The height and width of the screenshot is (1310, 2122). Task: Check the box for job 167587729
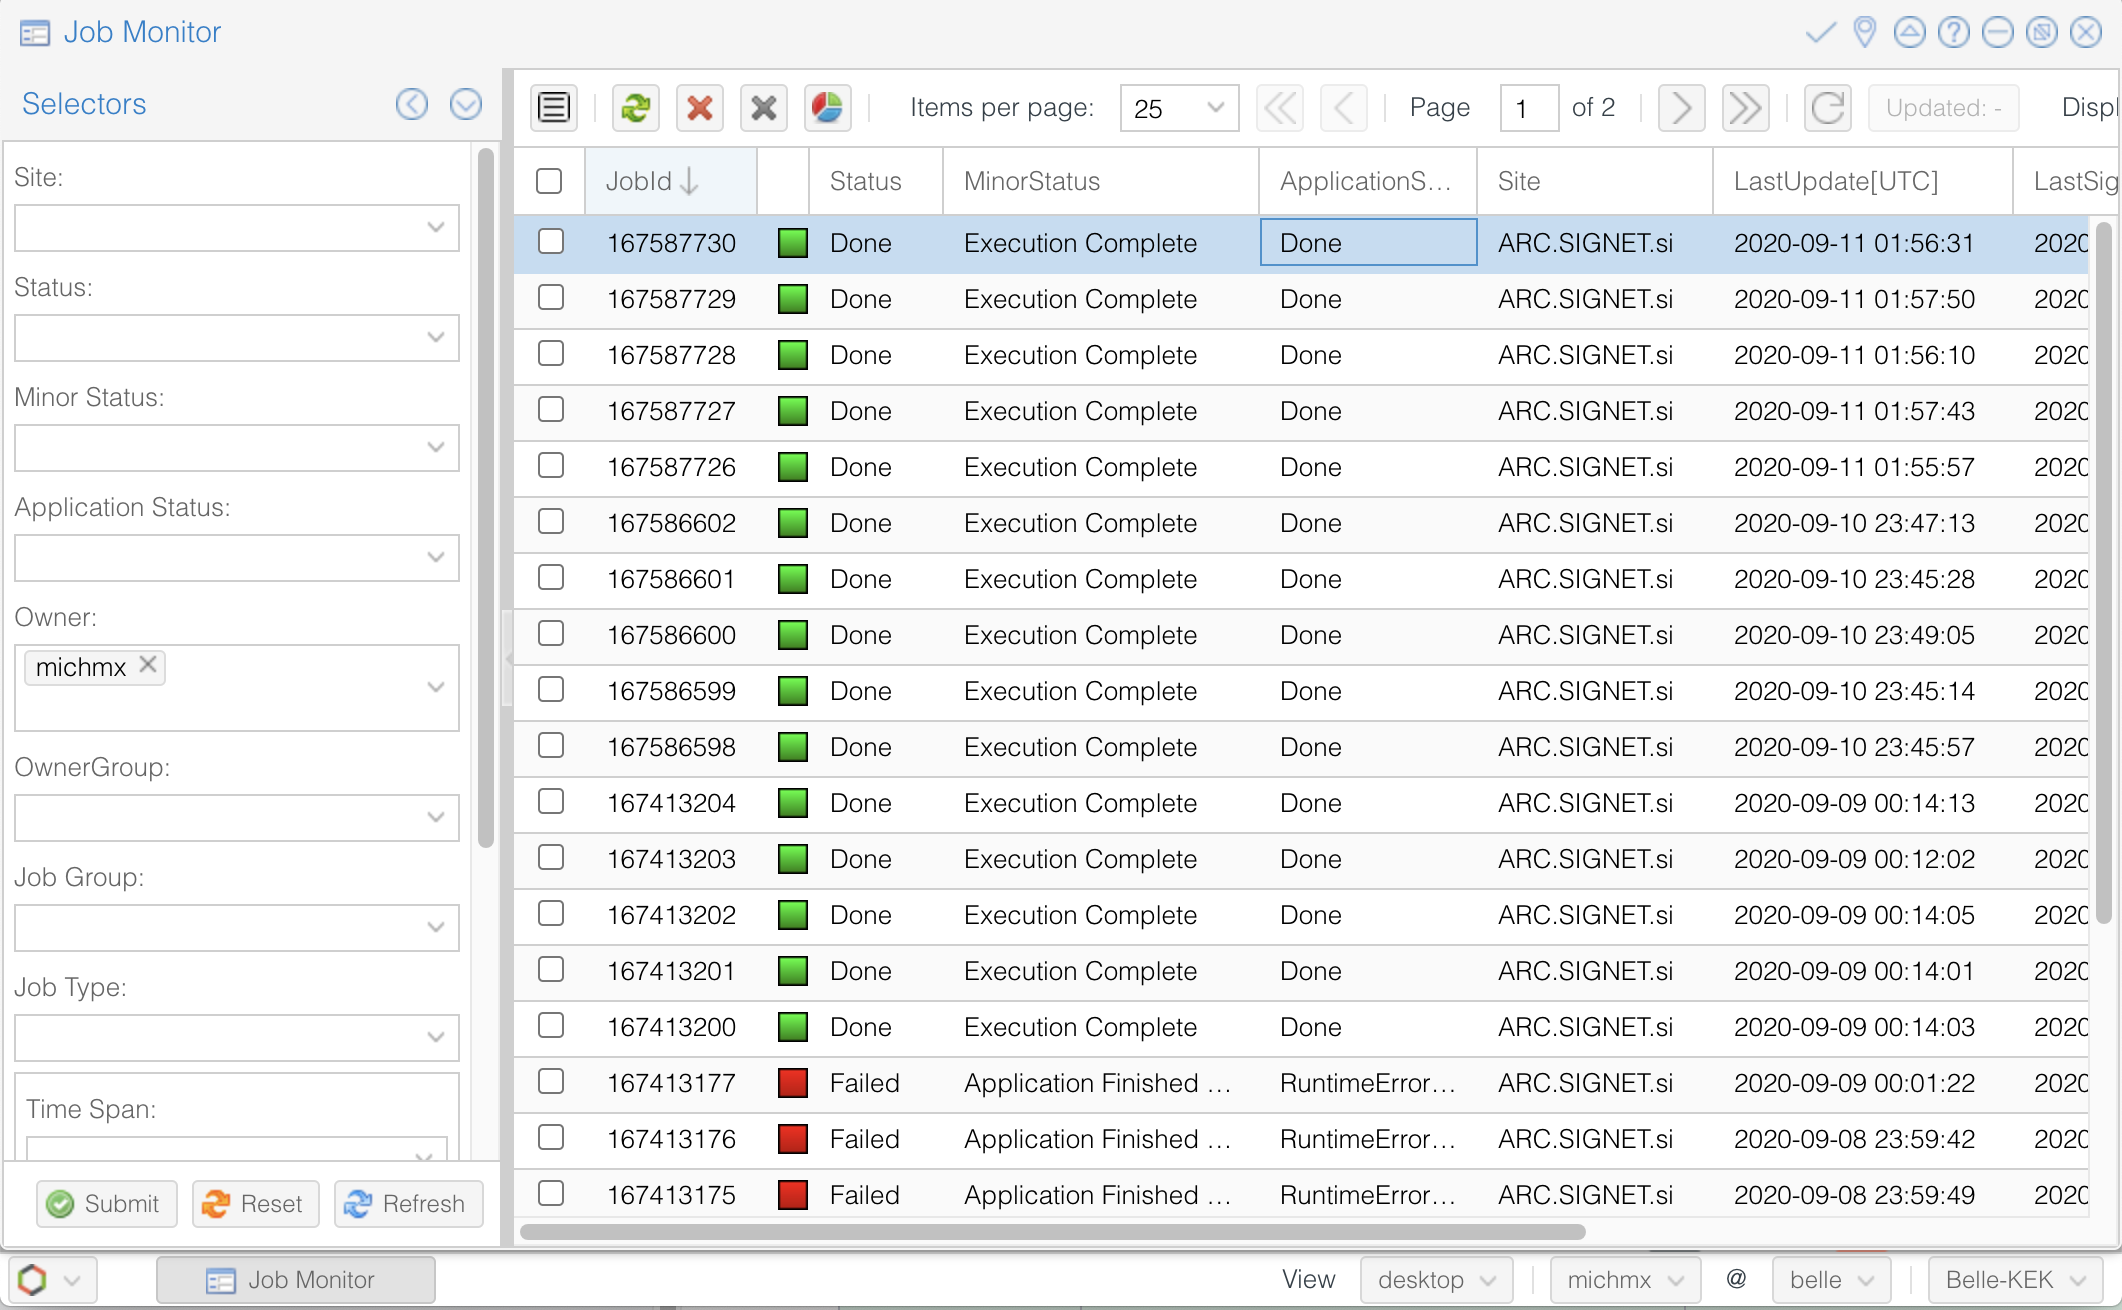(x=550, y=298)
